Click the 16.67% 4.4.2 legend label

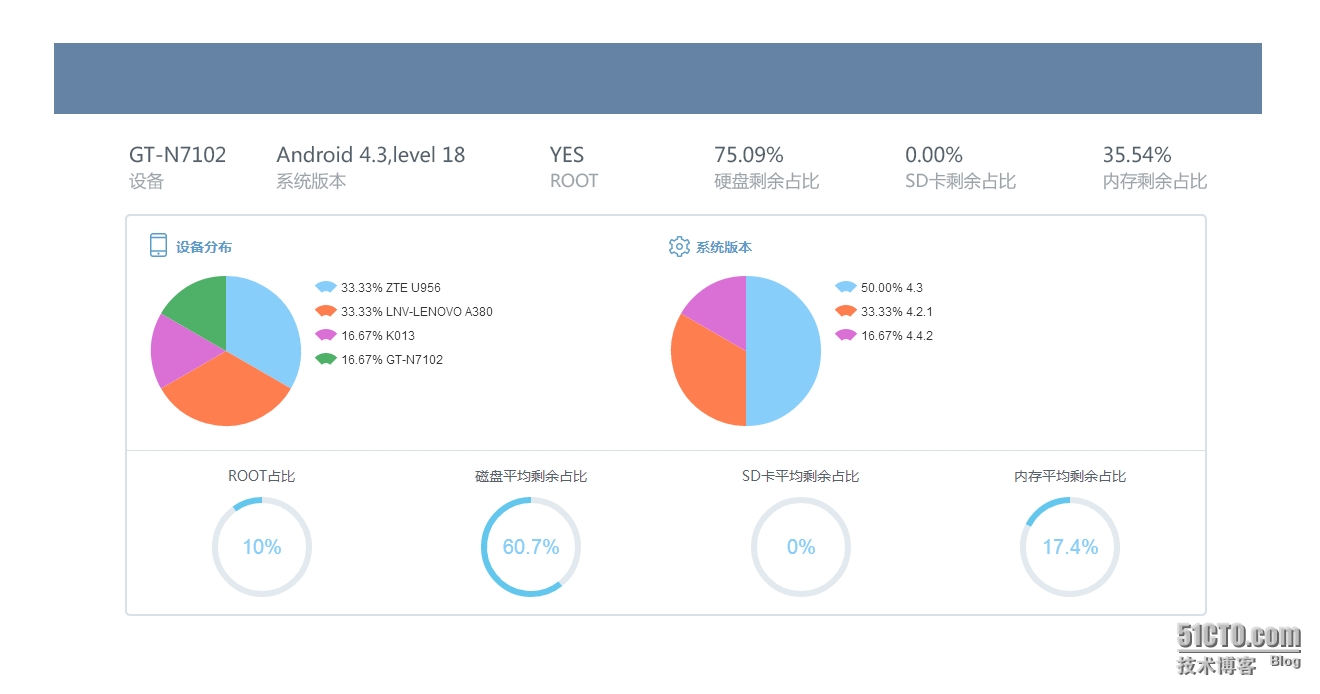click(897, 335)
